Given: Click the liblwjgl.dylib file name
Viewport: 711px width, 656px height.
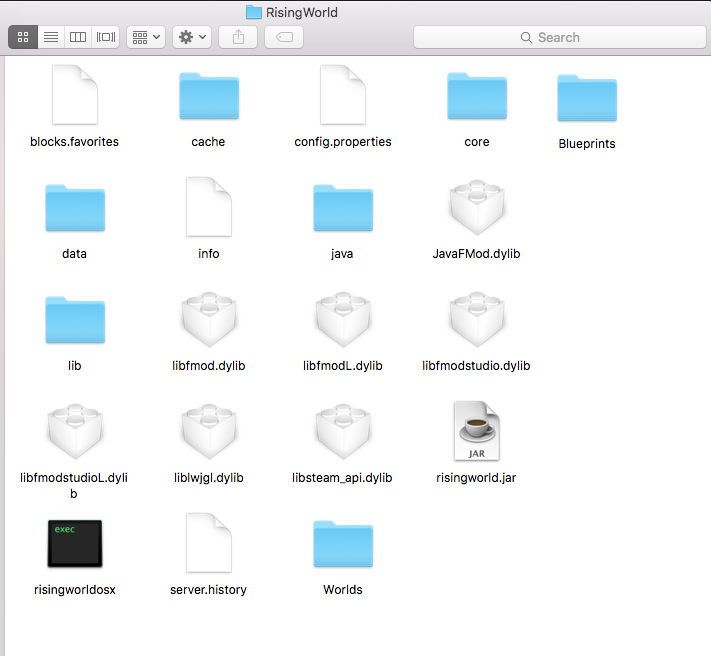Looking at the screenshot, I should coord(209,478).
